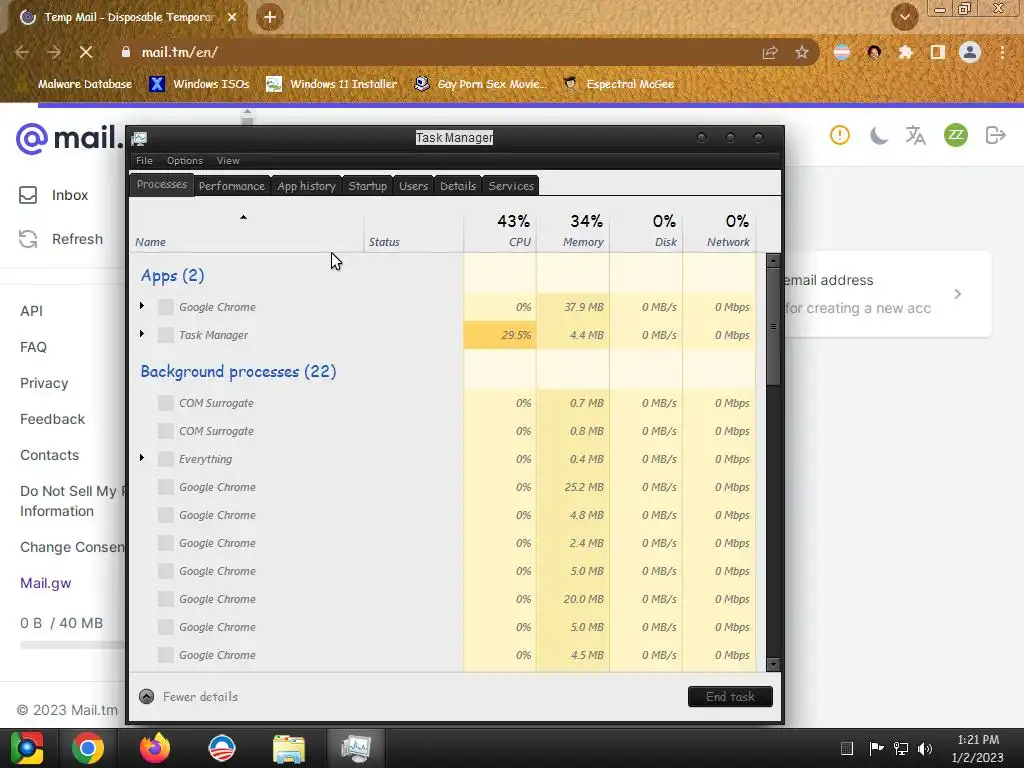The width and height of the screenshot is (1024, 768).
Task: Expand the Google Chrome app group
Action: (x=142, y=306)
